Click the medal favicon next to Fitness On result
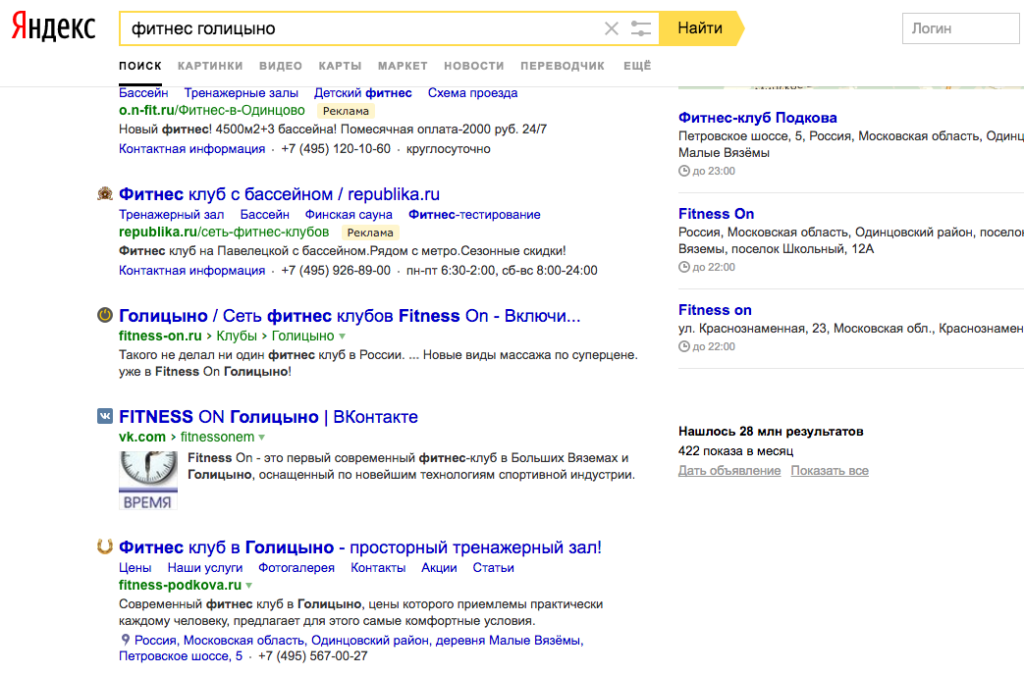1024x675 pixels. pos(104,315)
